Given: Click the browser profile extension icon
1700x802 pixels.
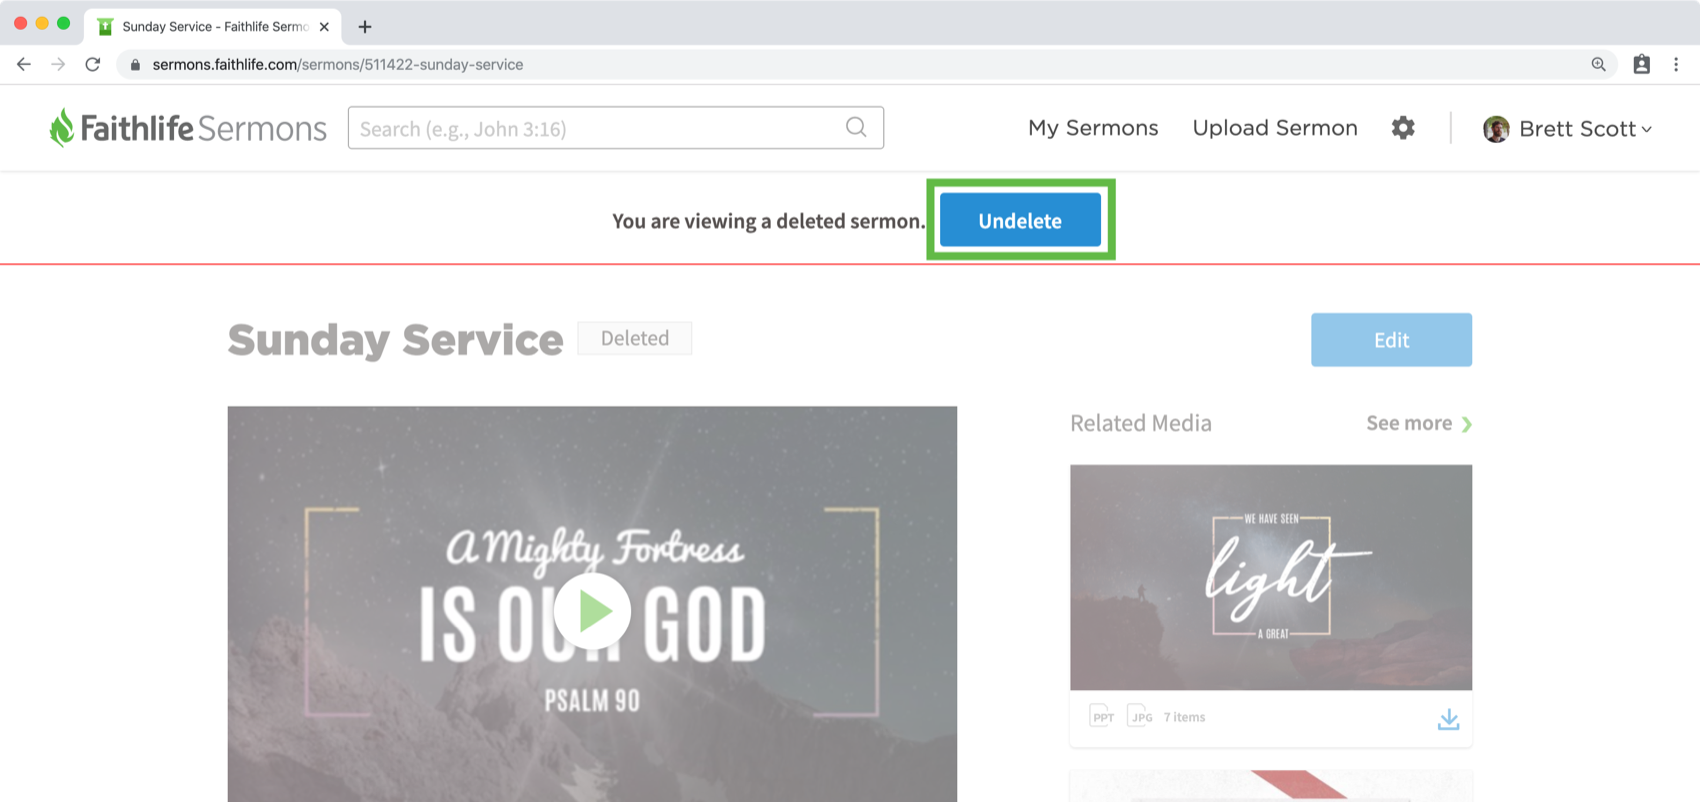Looking at the screenshot, I should coord(1641,64).
